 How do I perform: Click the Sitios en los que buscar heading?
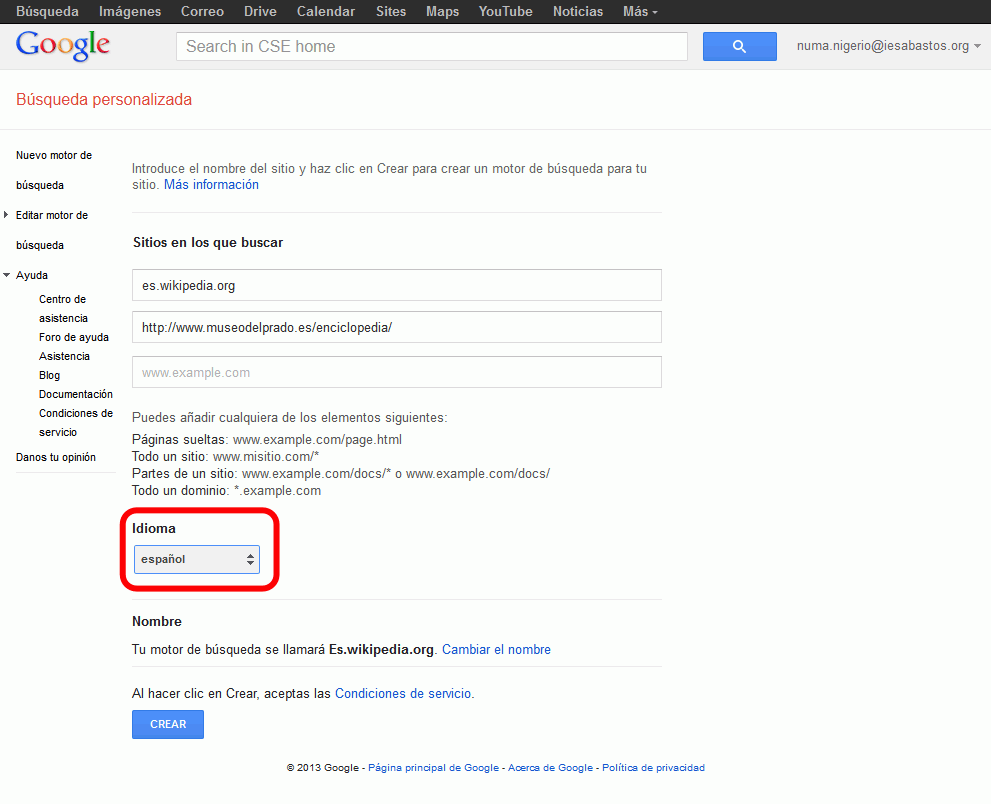pos(208,243)
